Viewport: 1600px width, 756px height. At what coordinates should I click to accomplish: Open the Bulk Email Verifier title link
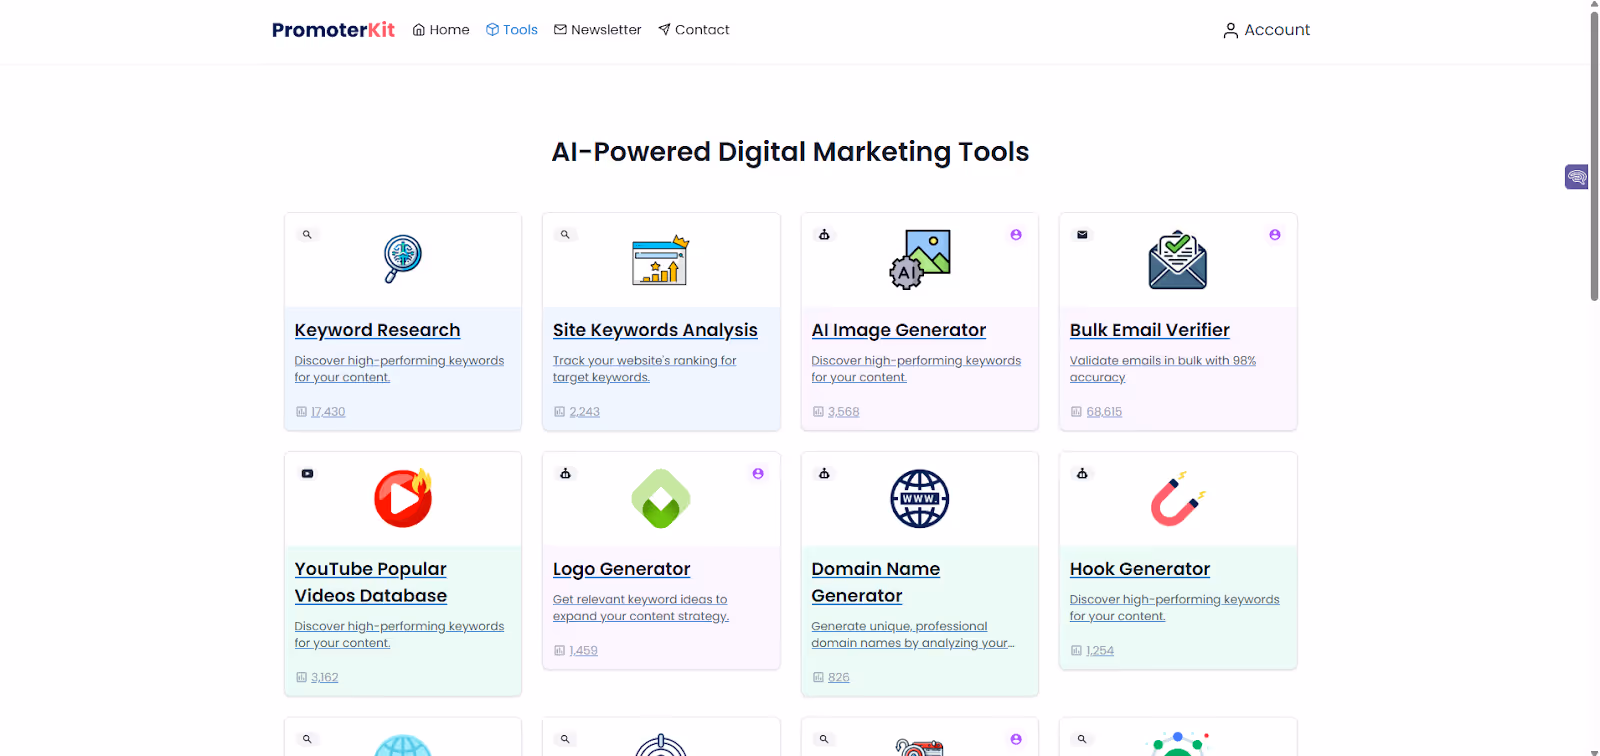pyautogui.click(x=1150, y=330)
